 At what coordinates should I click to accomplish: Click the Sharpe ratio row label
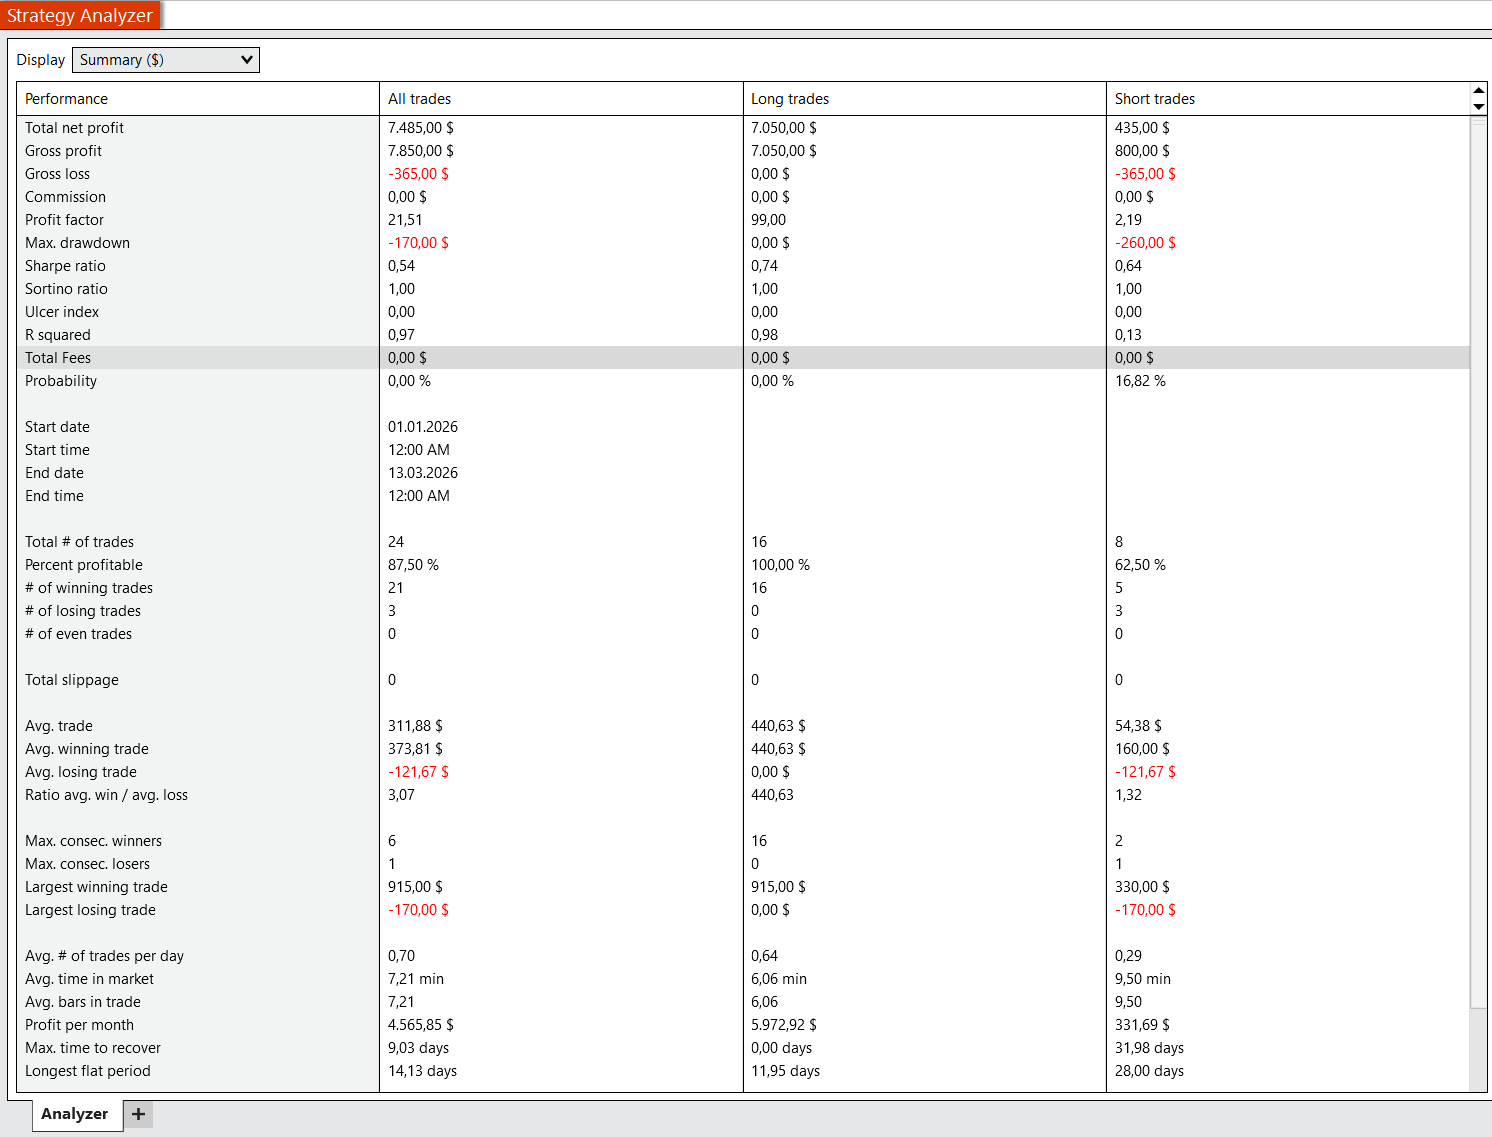(x=65, y=266)
